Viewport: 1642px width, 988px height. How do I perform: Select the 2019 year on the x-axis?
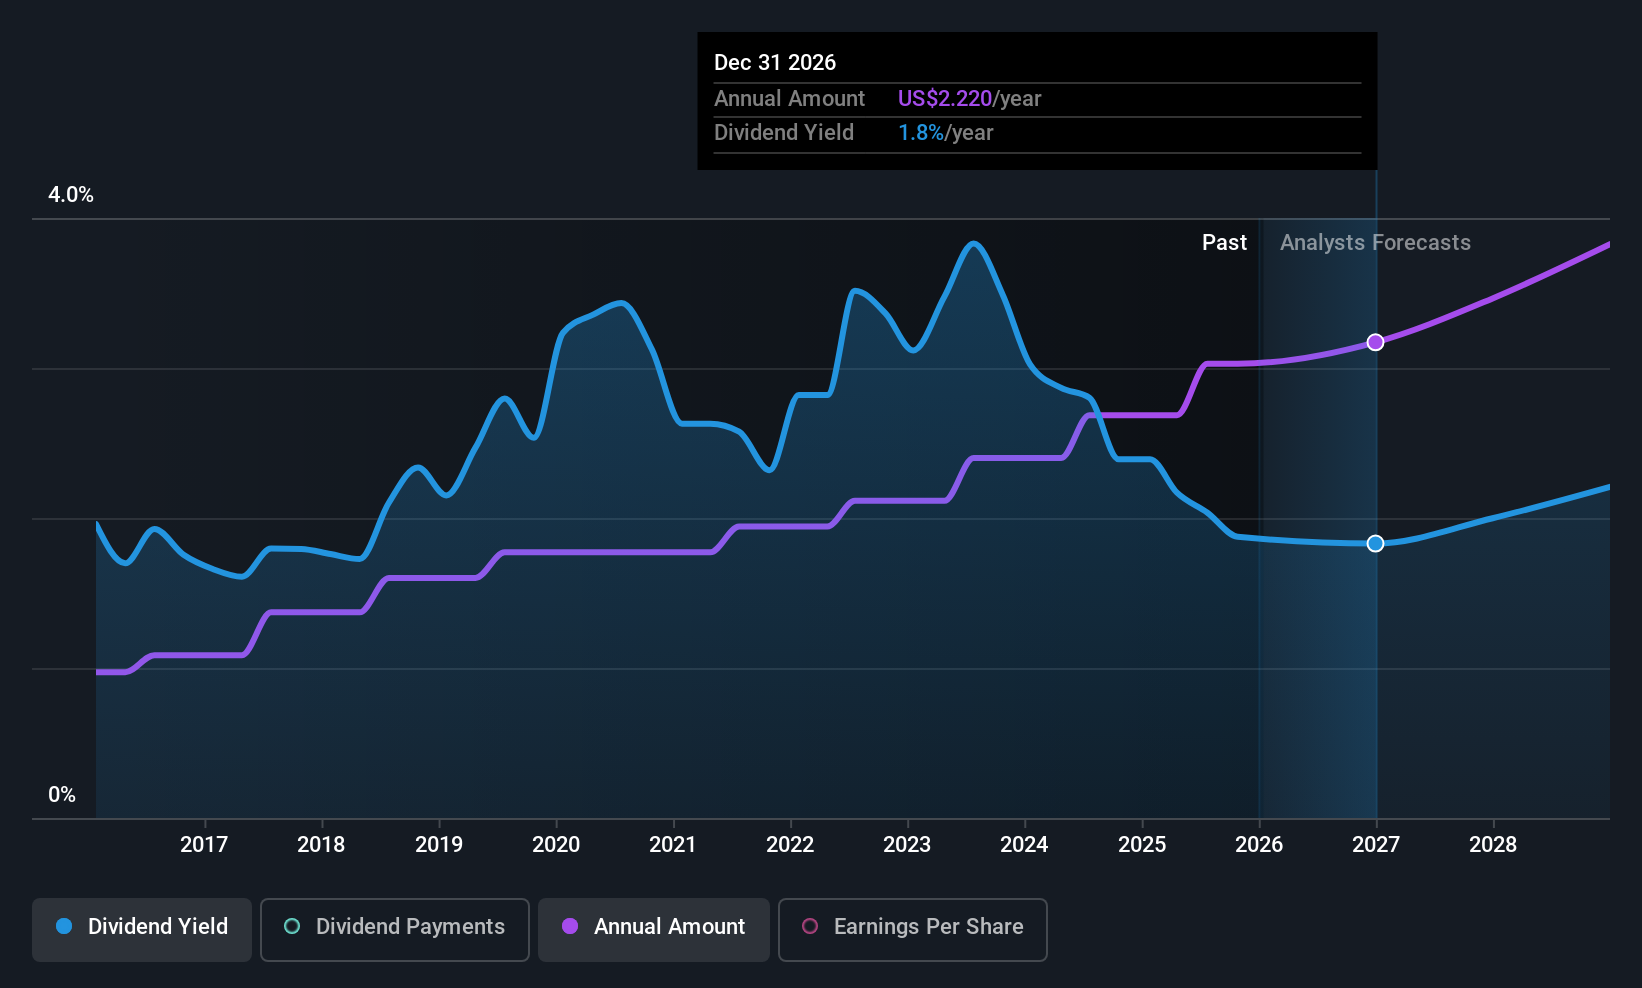439,845
